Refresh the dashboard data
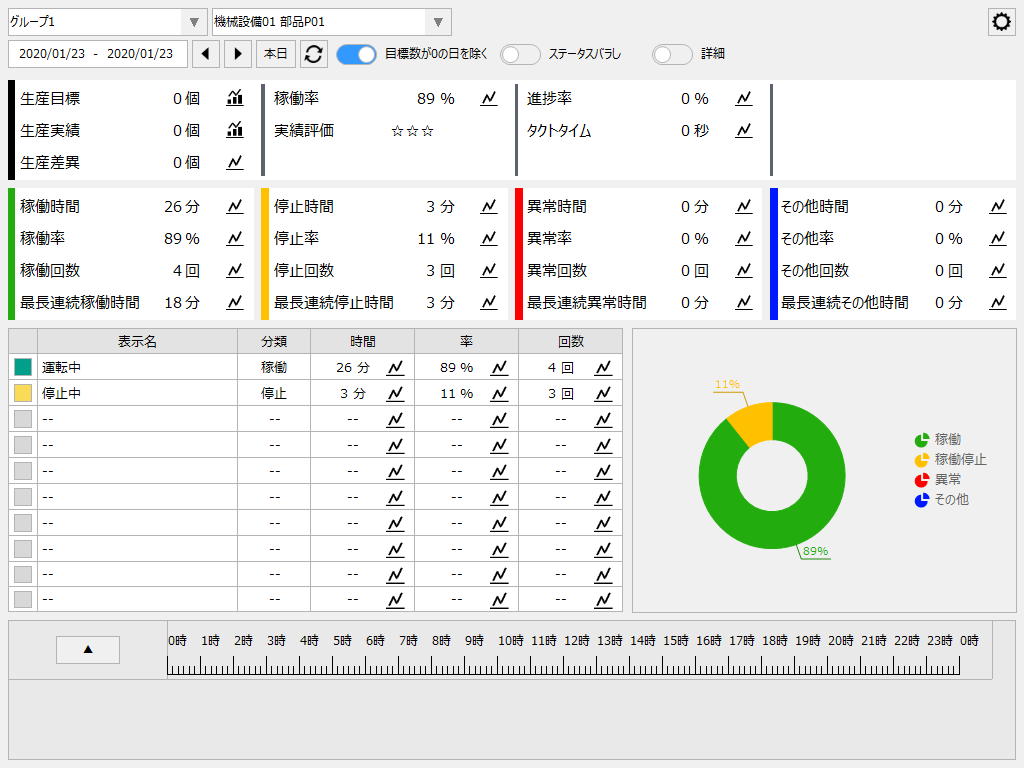 pyautogui.click(x=314, y=54)
